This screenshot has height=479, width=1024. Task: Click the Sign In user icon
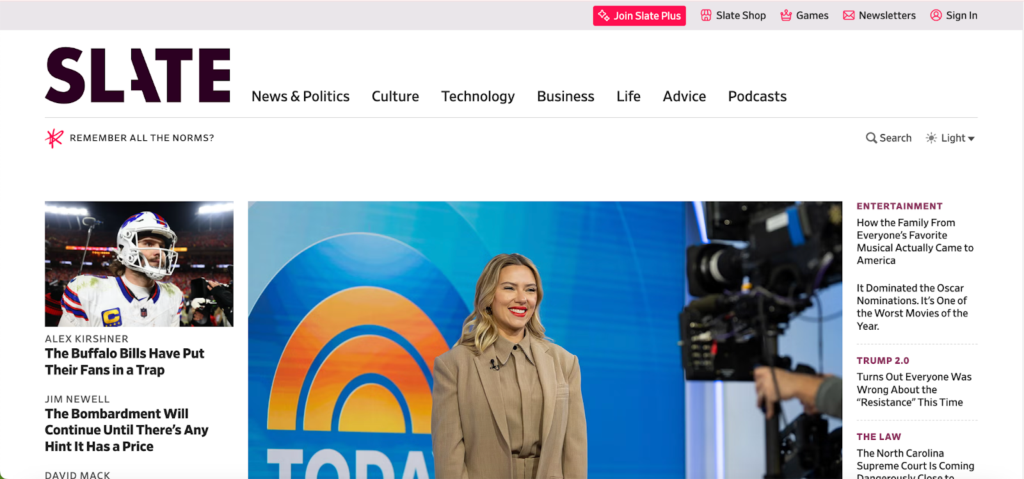coord(936,15)
